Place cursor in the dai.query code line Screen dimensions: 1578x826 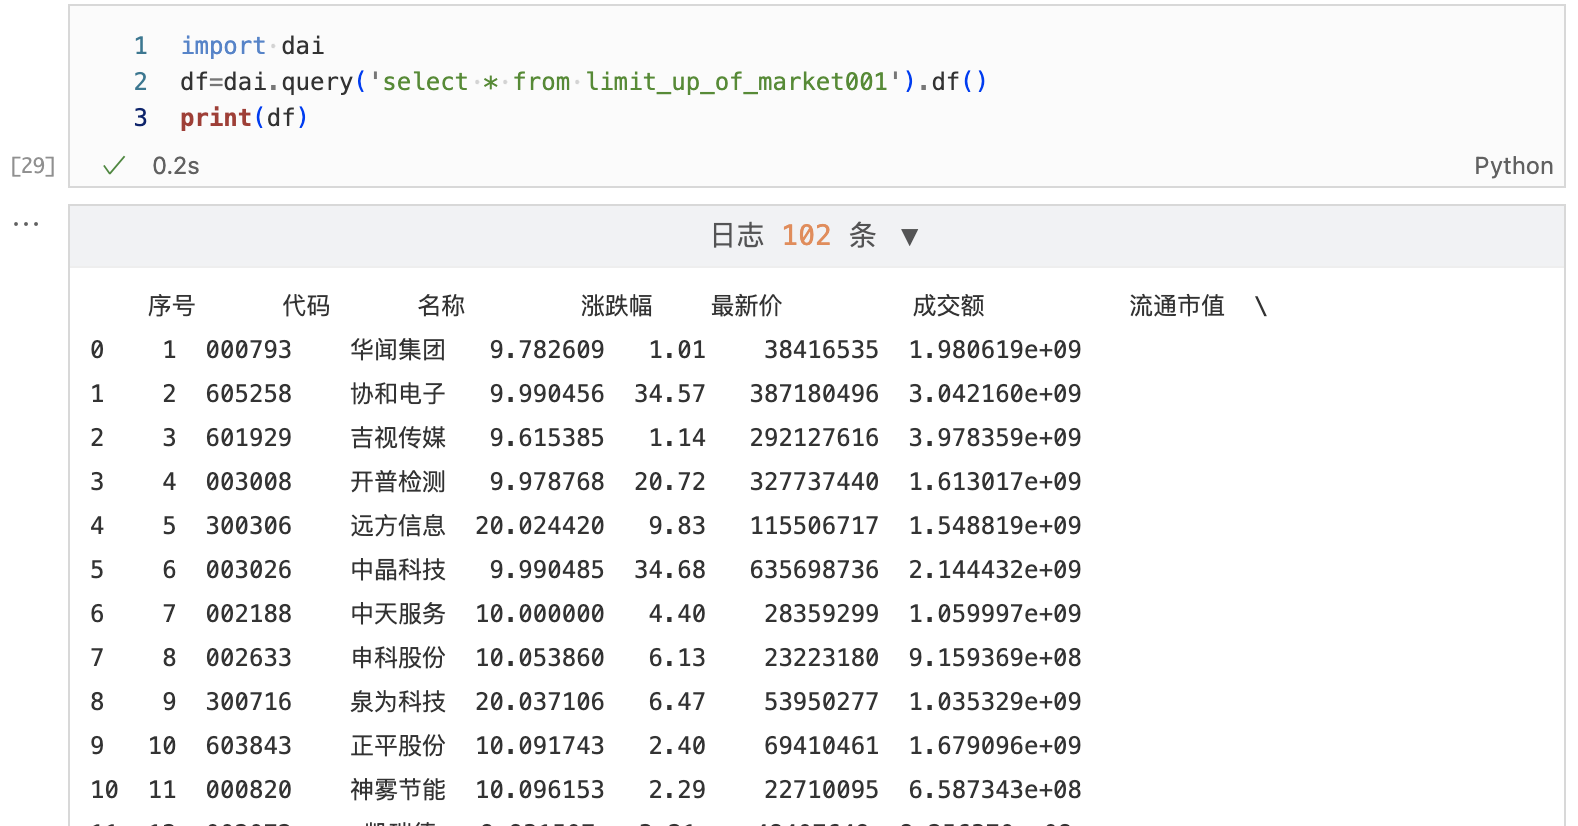click(x=582, y=82)
